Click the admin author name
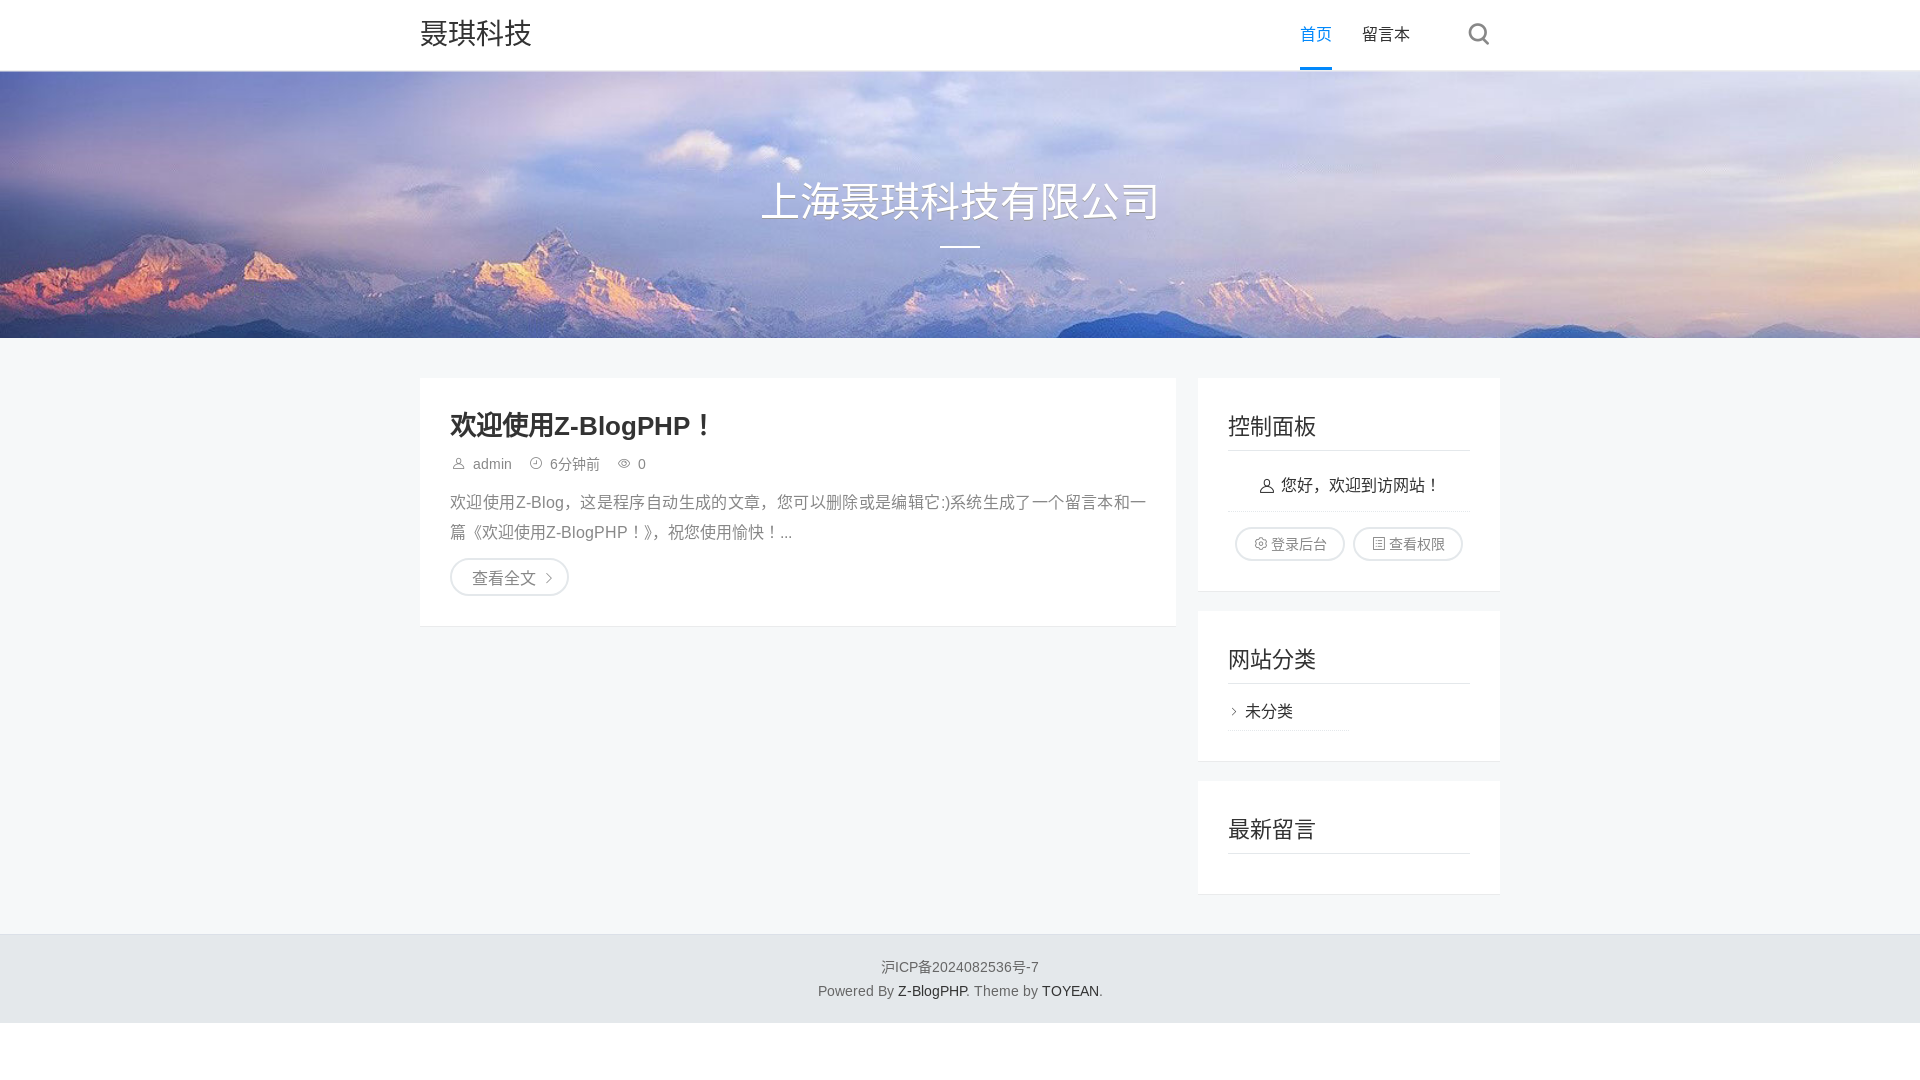 [x=492, y=464]
